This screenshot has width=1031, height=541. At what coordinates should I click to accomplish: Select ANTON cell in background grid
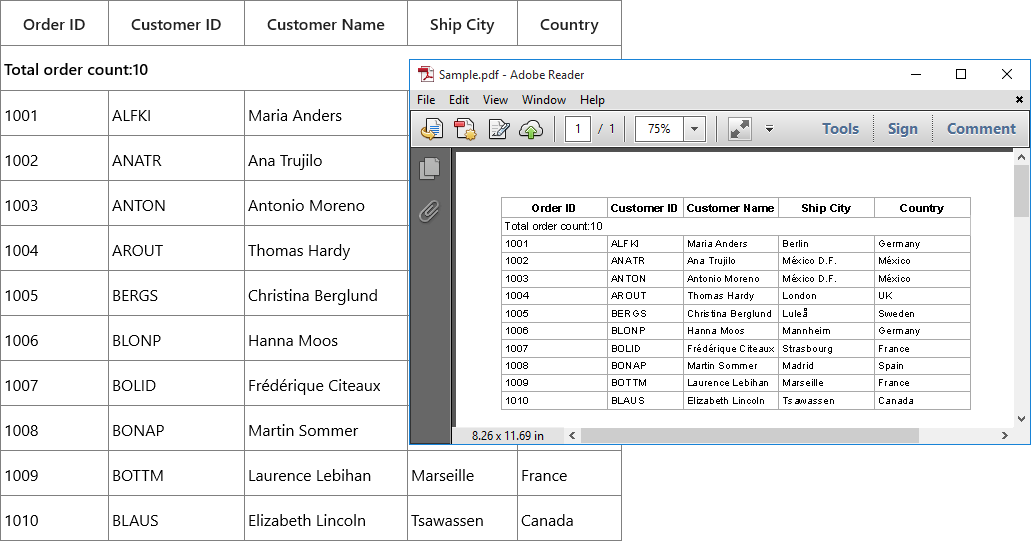tap(176, 205)
